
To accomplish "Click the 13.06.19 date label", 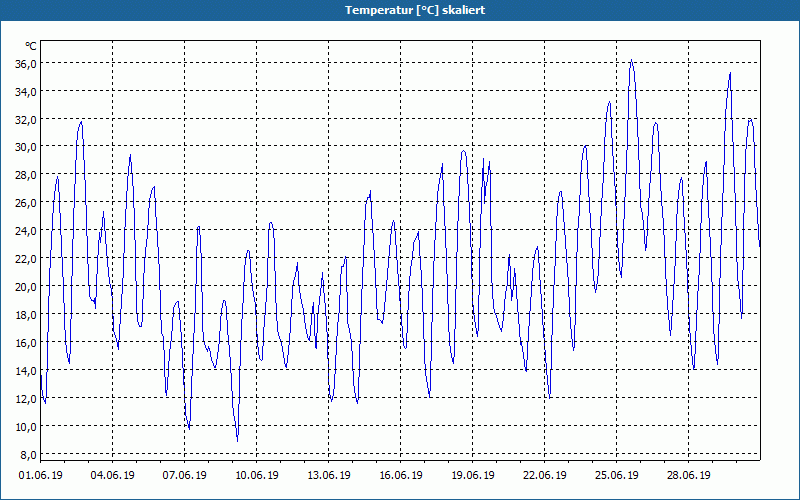I will [329, 476].
